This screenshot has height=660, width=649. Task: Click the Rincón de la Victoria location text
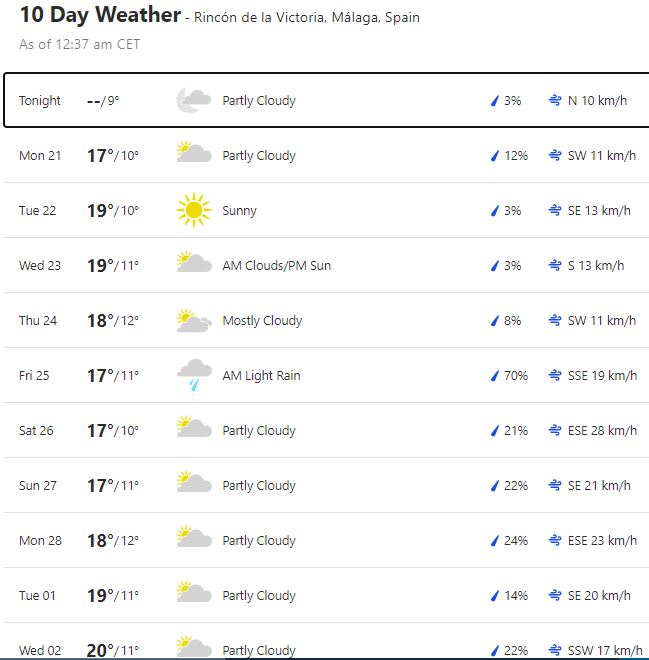[x=306, y=18]
